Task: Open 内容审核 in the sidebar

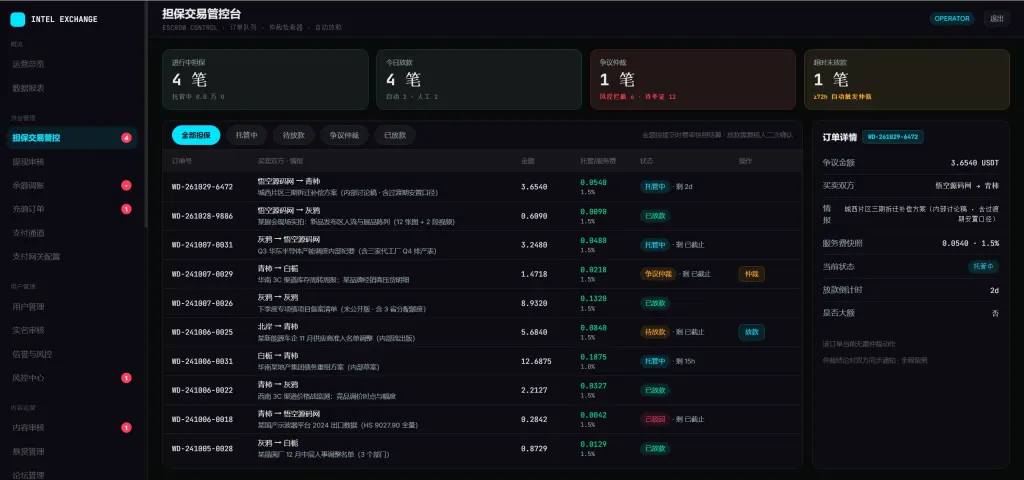Action: point(72,428)
